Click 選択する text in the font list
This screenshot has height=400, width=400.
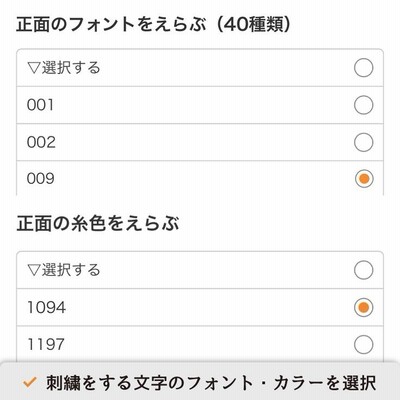tap(71, 68)
